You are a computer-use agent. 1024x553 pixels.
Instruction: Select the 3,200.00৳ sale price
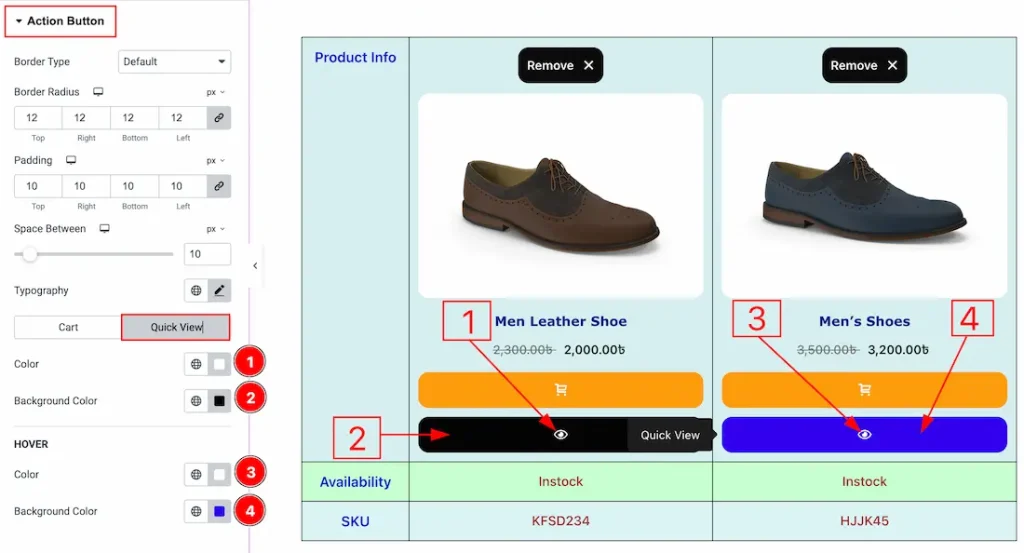pos(898,350)
